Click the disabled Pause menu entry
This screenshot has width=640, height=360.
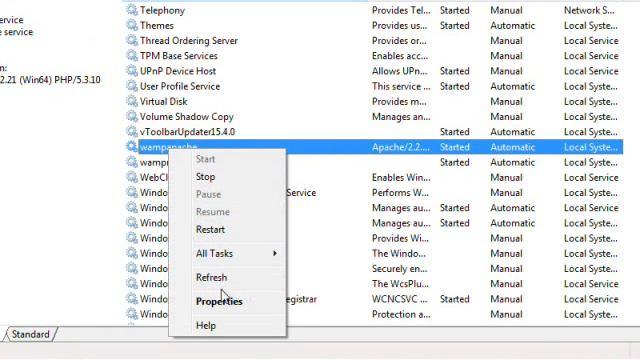tap(208, 194)
